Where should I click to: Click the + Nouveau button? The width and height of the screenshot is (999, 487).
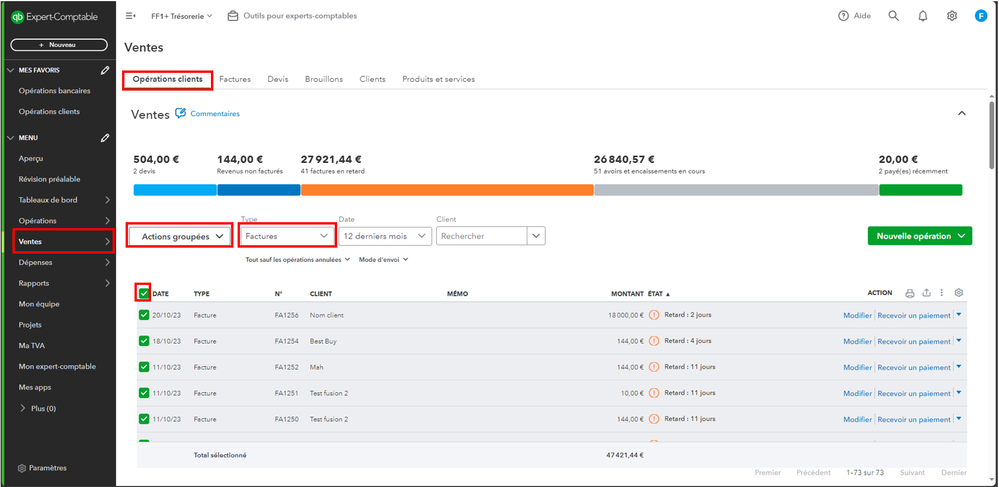pyautogui.click(x=59, y=45)
